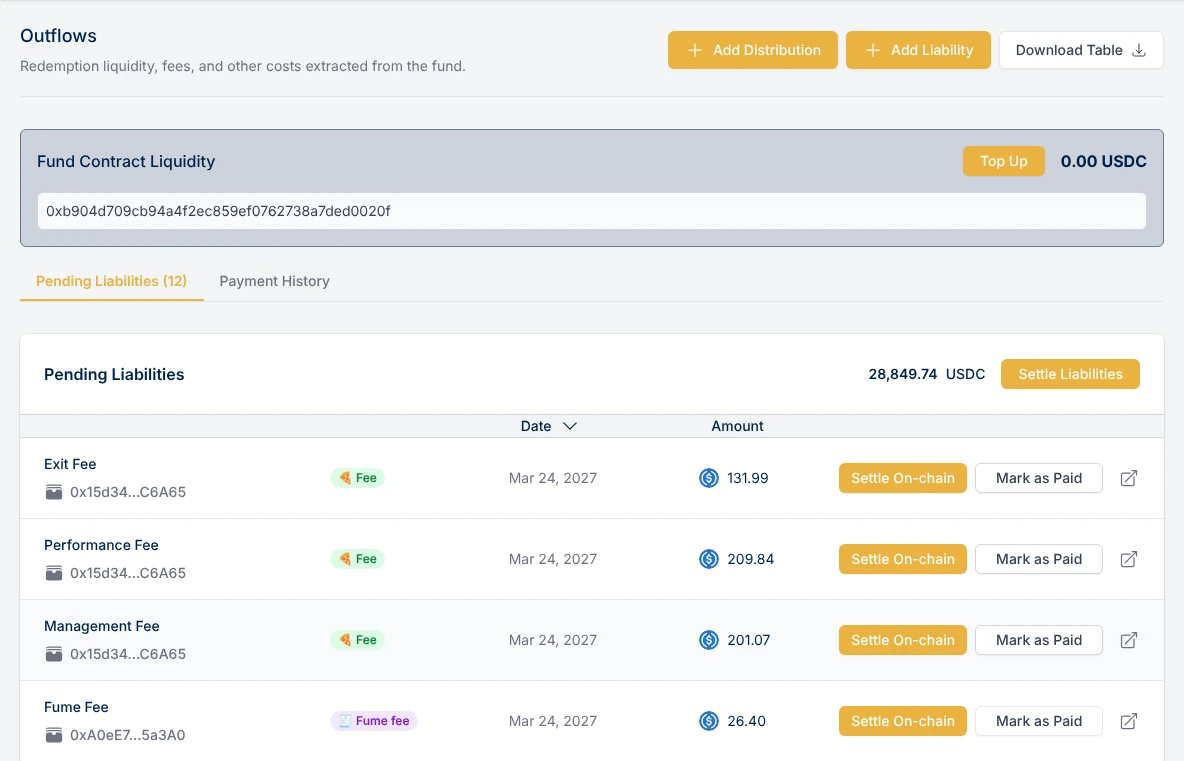Click wallet icon under Fume Fee
Viewport: 1184px width, 761px height.
(54, 735)
